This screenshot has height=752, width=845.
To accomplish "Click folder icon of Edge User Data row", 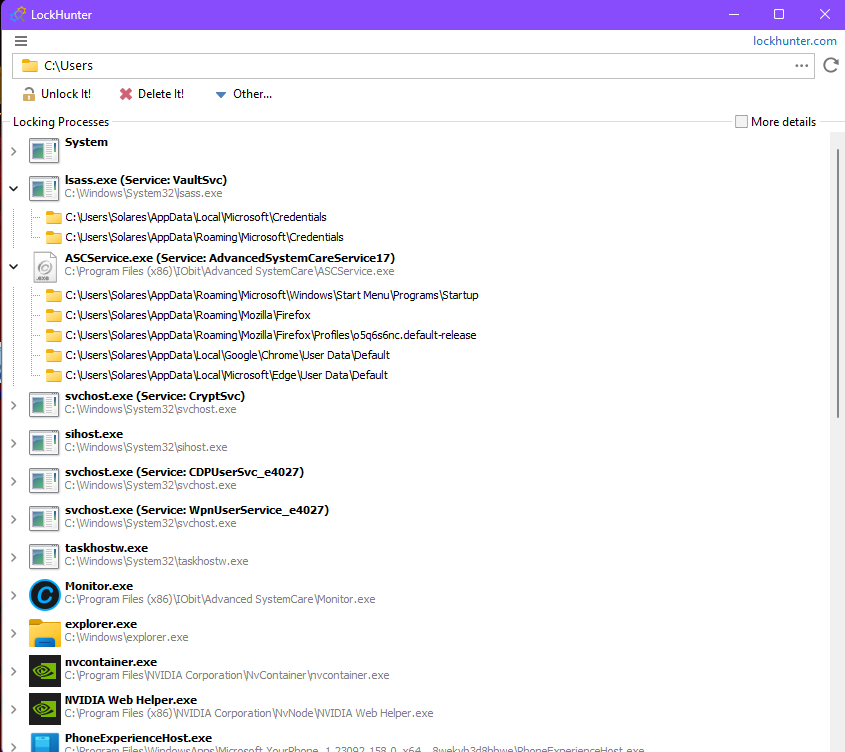I will [x=53, y=375].
